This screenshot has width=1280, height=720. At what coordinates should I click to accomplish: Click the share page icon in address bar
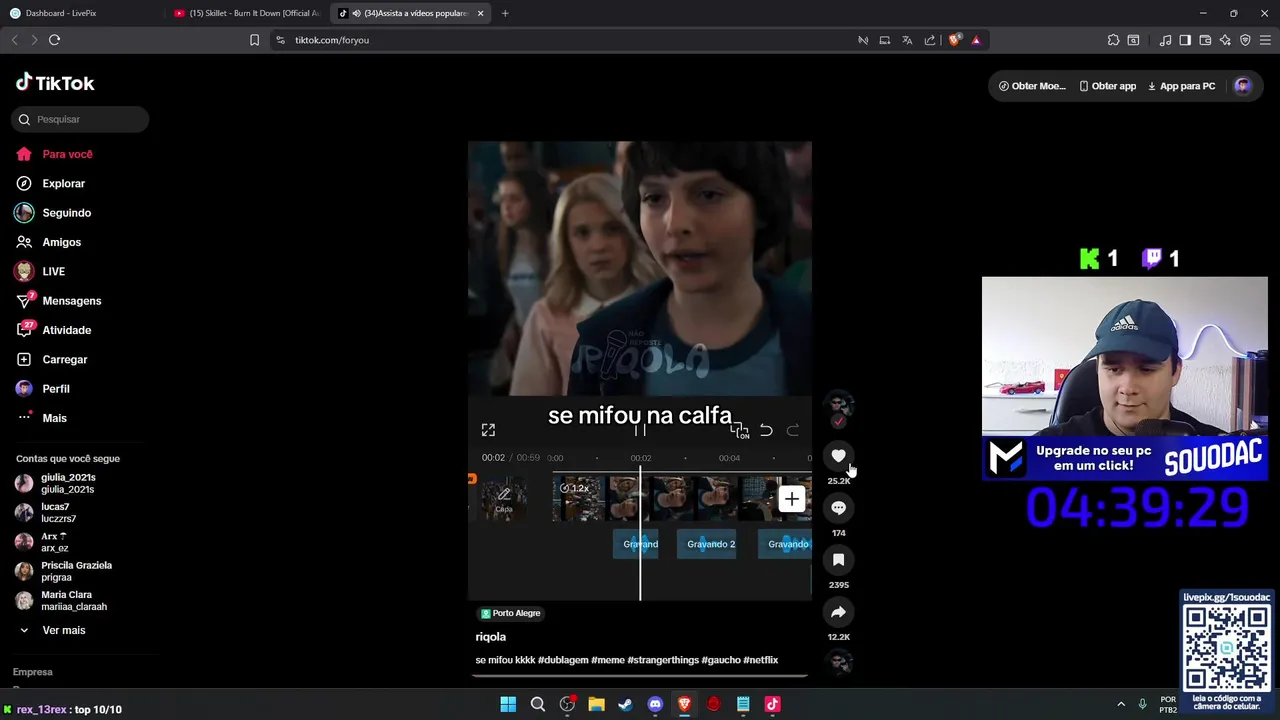[930, 40]
